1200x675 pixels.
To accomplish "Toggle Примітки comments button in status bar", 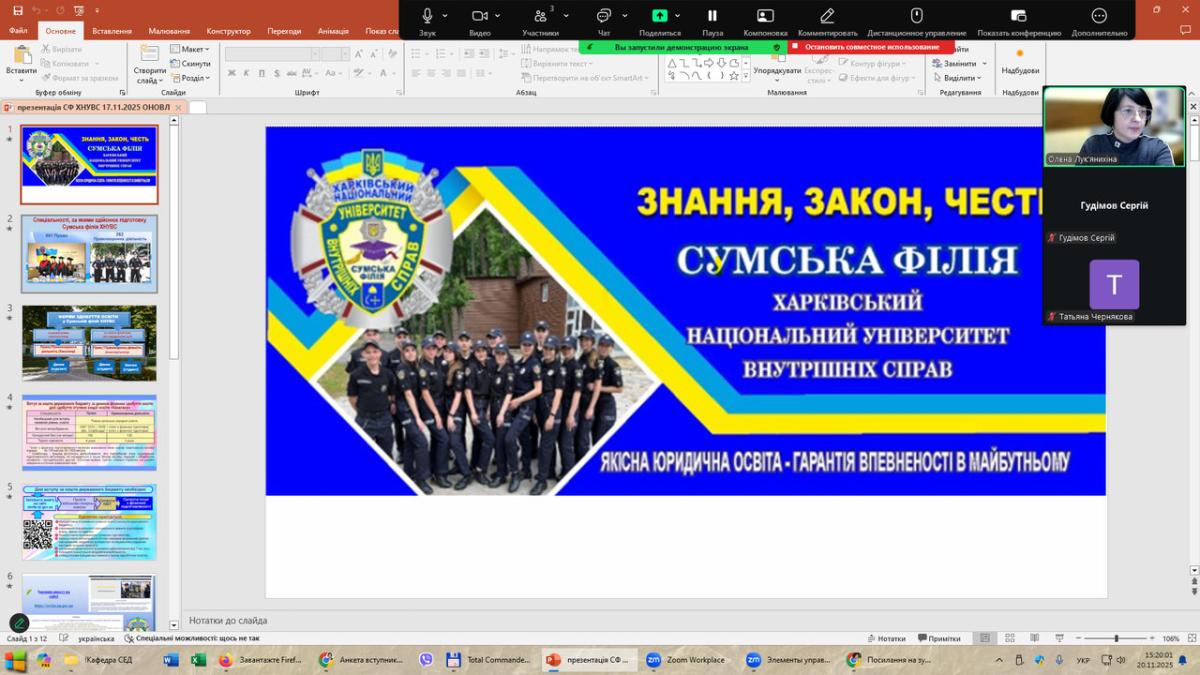I will [938, 638].
